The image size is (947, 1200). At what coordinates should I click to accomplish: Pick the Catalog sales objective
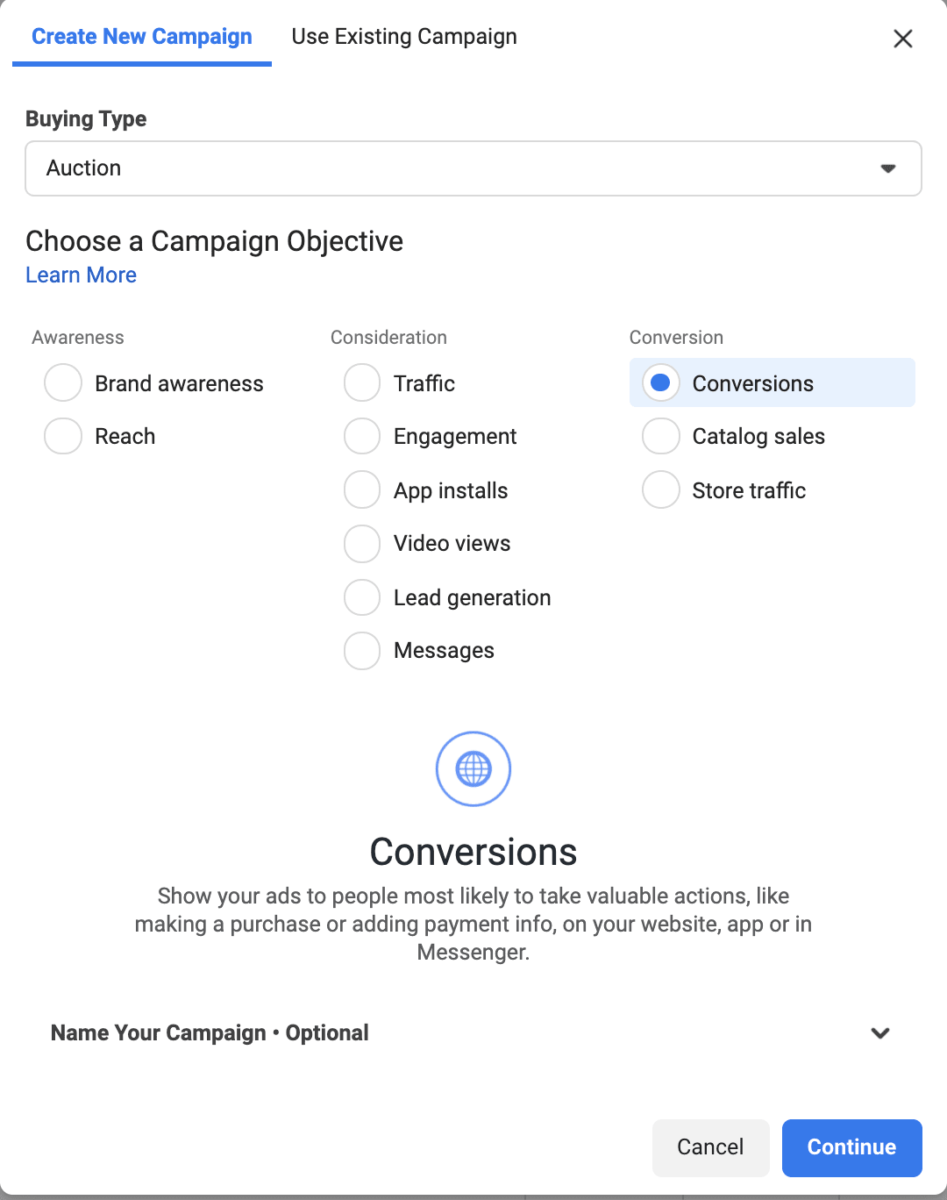pyautogui.click(x=660, y=436)
